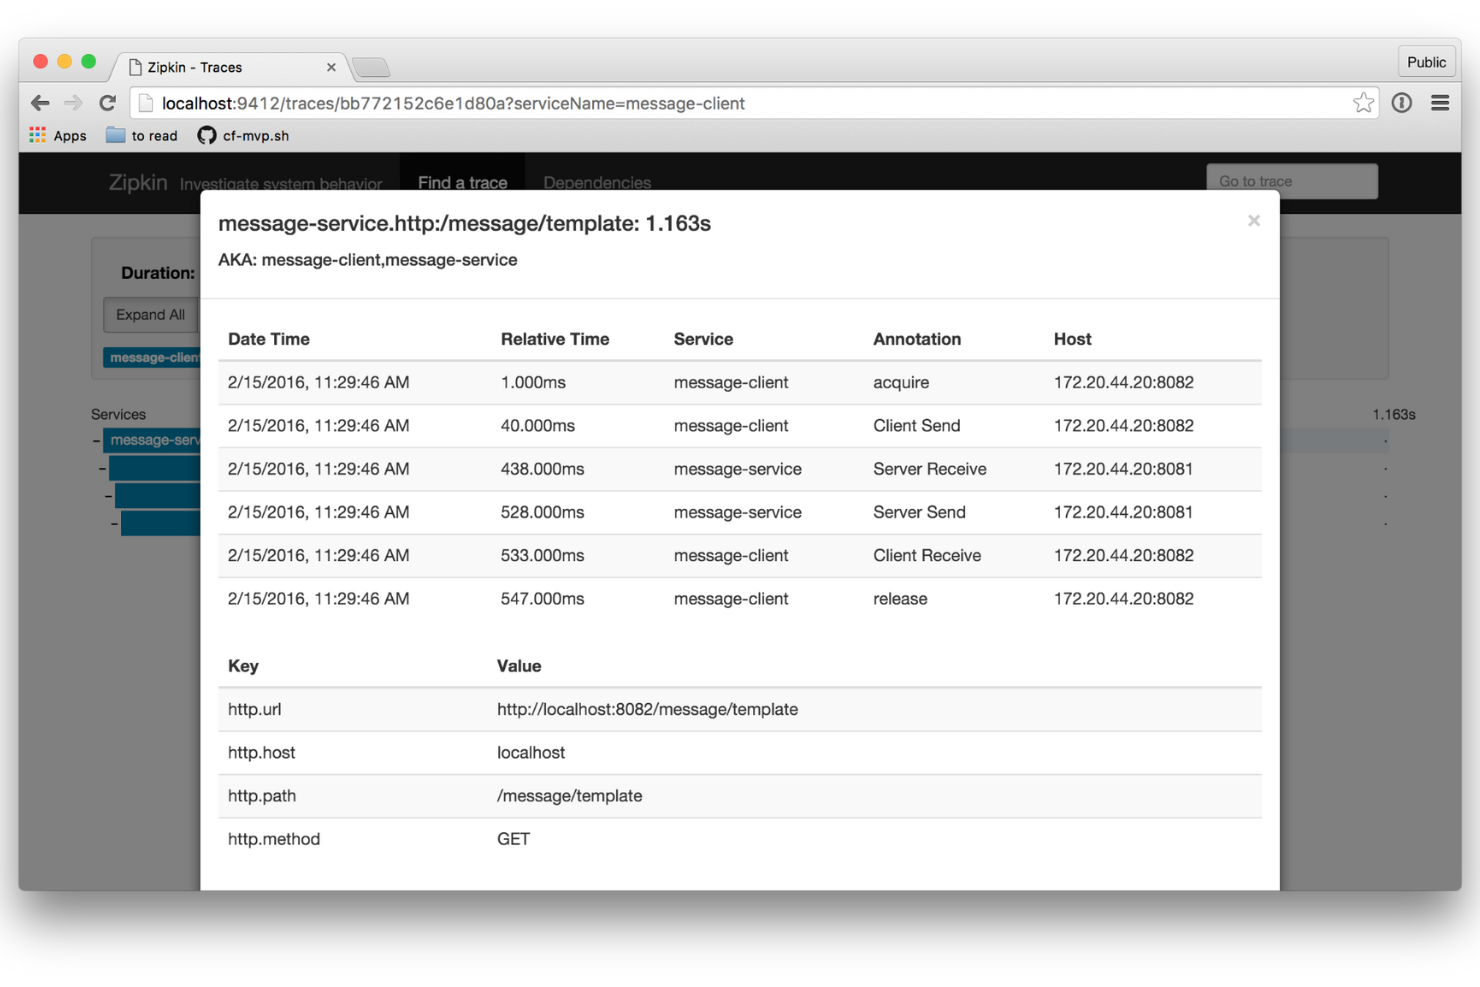Click the message-client service label
This screenshot has width=1480, height=987.
coord(152,357)
